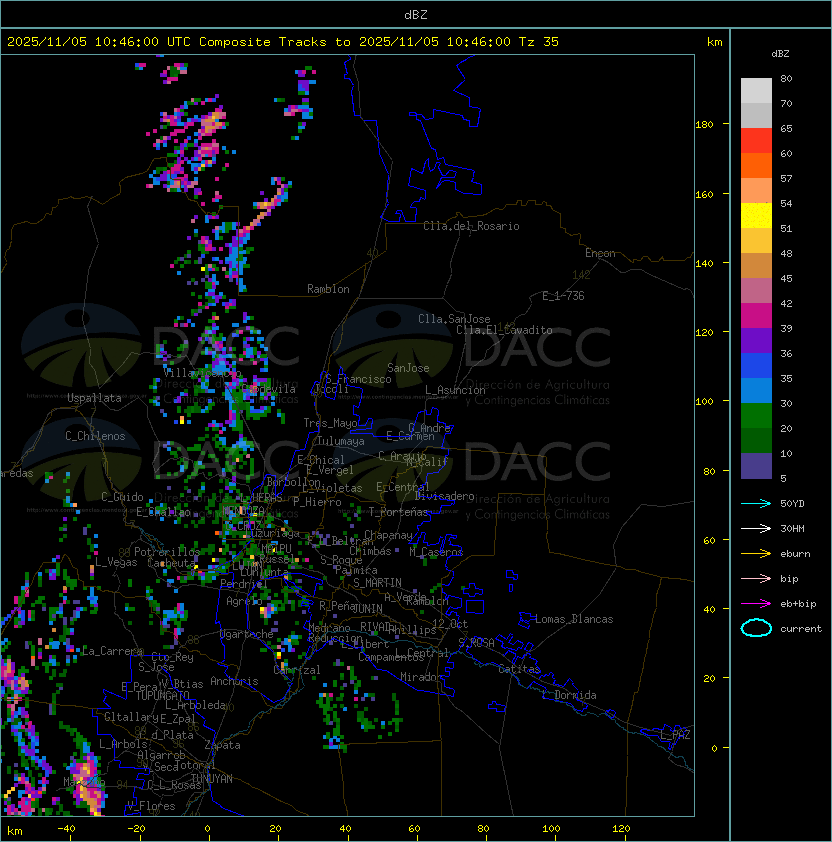Viewport: 832px width, 842px height.
Task: Click the eb+bip legend label
Action: pos(798,604)
